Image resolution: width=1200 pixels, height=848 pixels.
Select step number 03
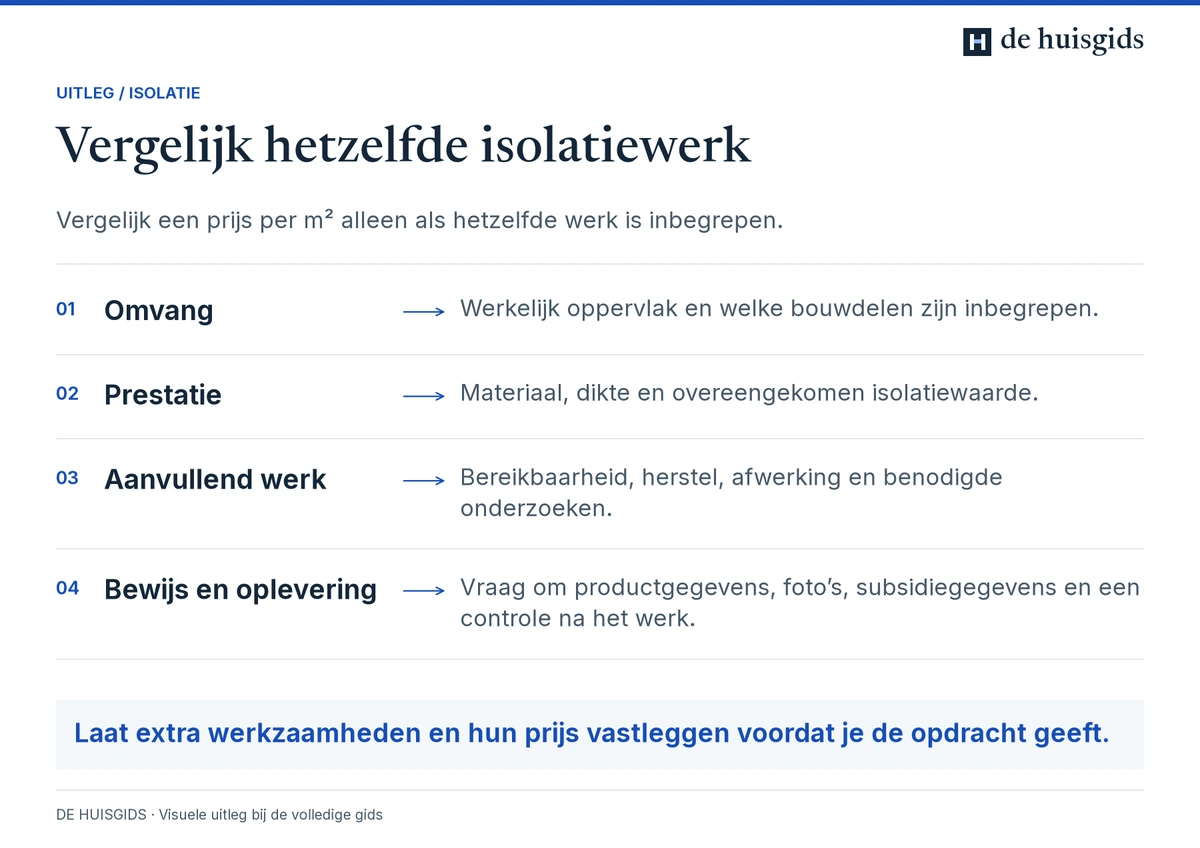[x=67, y=478]
